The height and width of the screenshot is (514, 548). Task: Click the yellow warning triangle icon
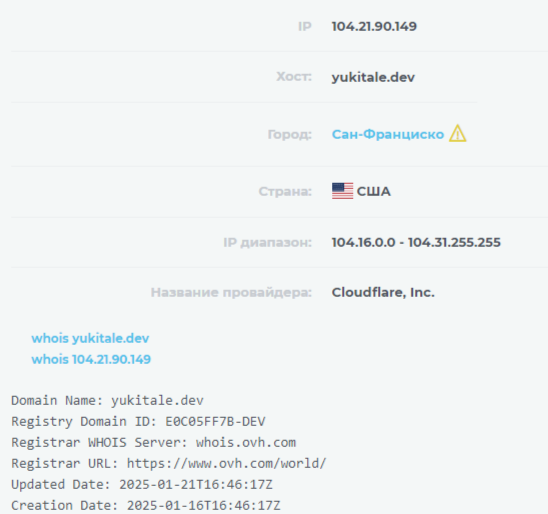(x=457, y=133)
